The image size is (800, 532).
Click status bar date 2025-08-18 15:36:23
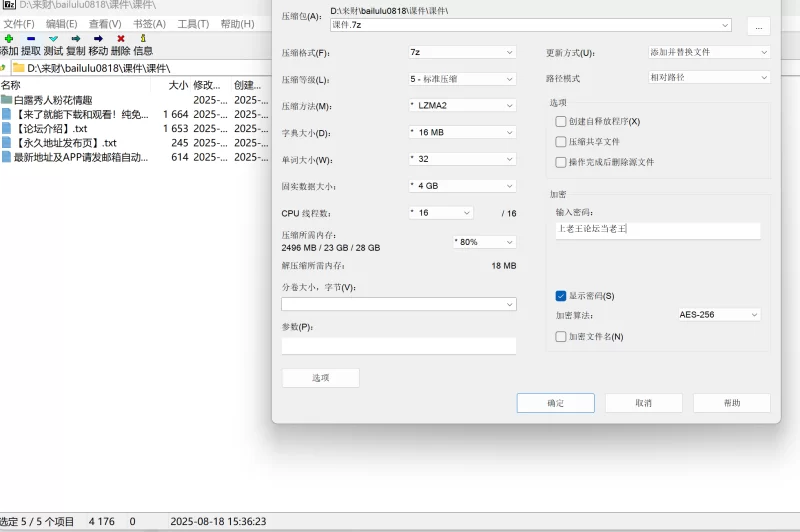tap(218, 521)
